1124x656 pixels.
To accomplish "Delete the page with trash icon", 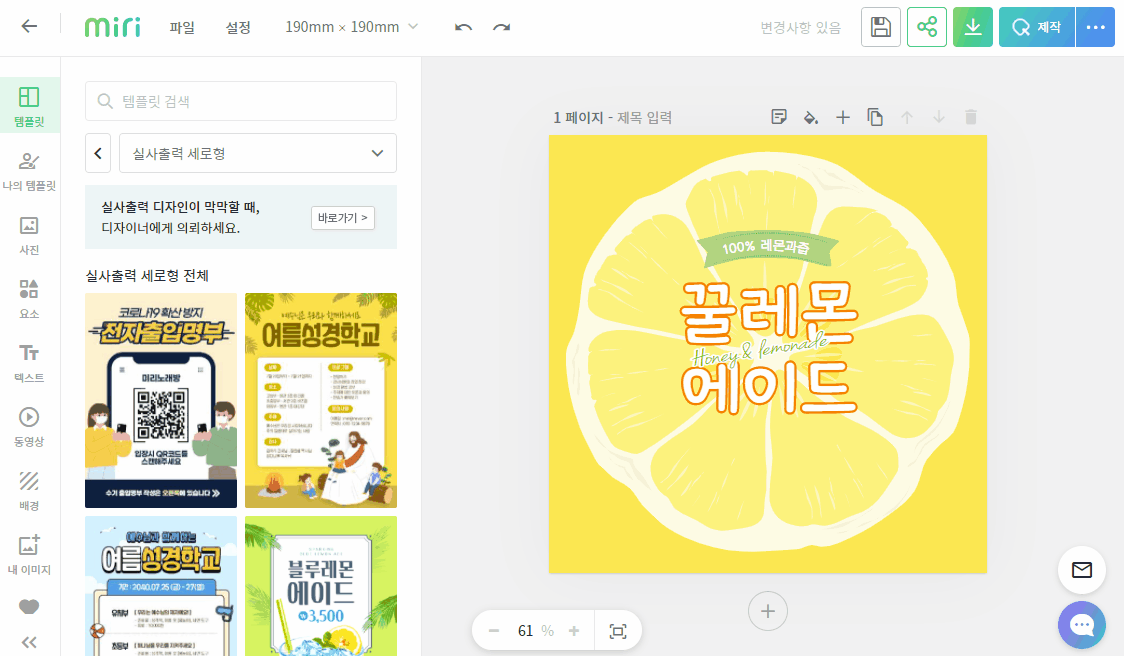I will tap(971, 117).
